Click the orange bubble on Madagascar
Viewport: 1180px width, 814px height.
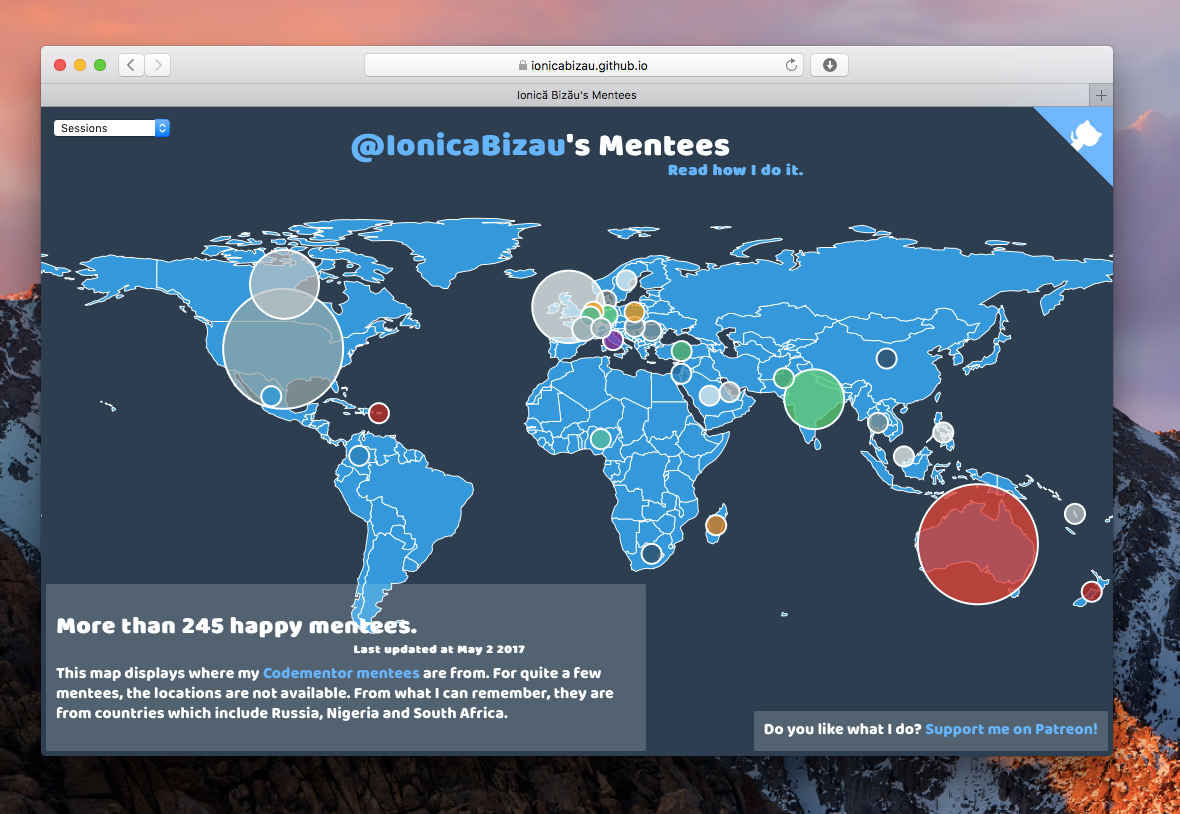(x=716, y=525)
